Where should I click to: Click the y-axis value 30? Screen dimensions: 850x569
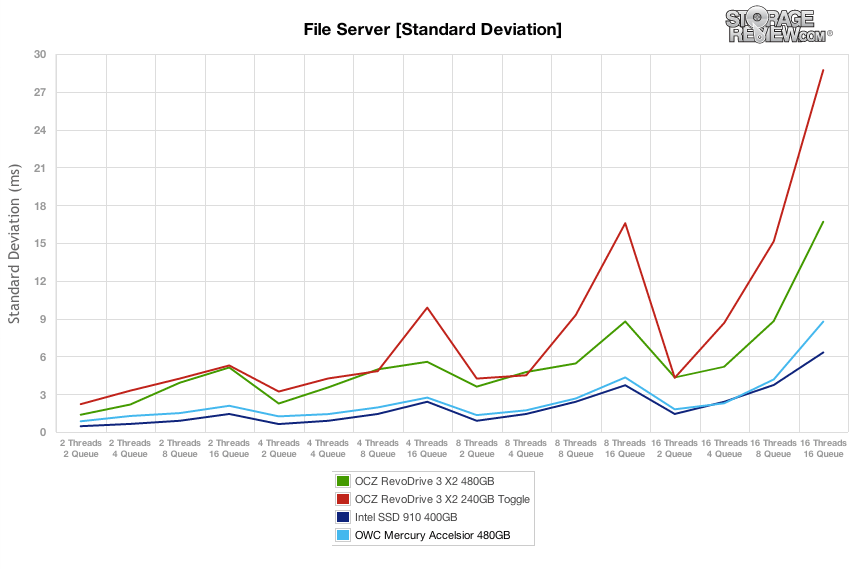[40, 54]
